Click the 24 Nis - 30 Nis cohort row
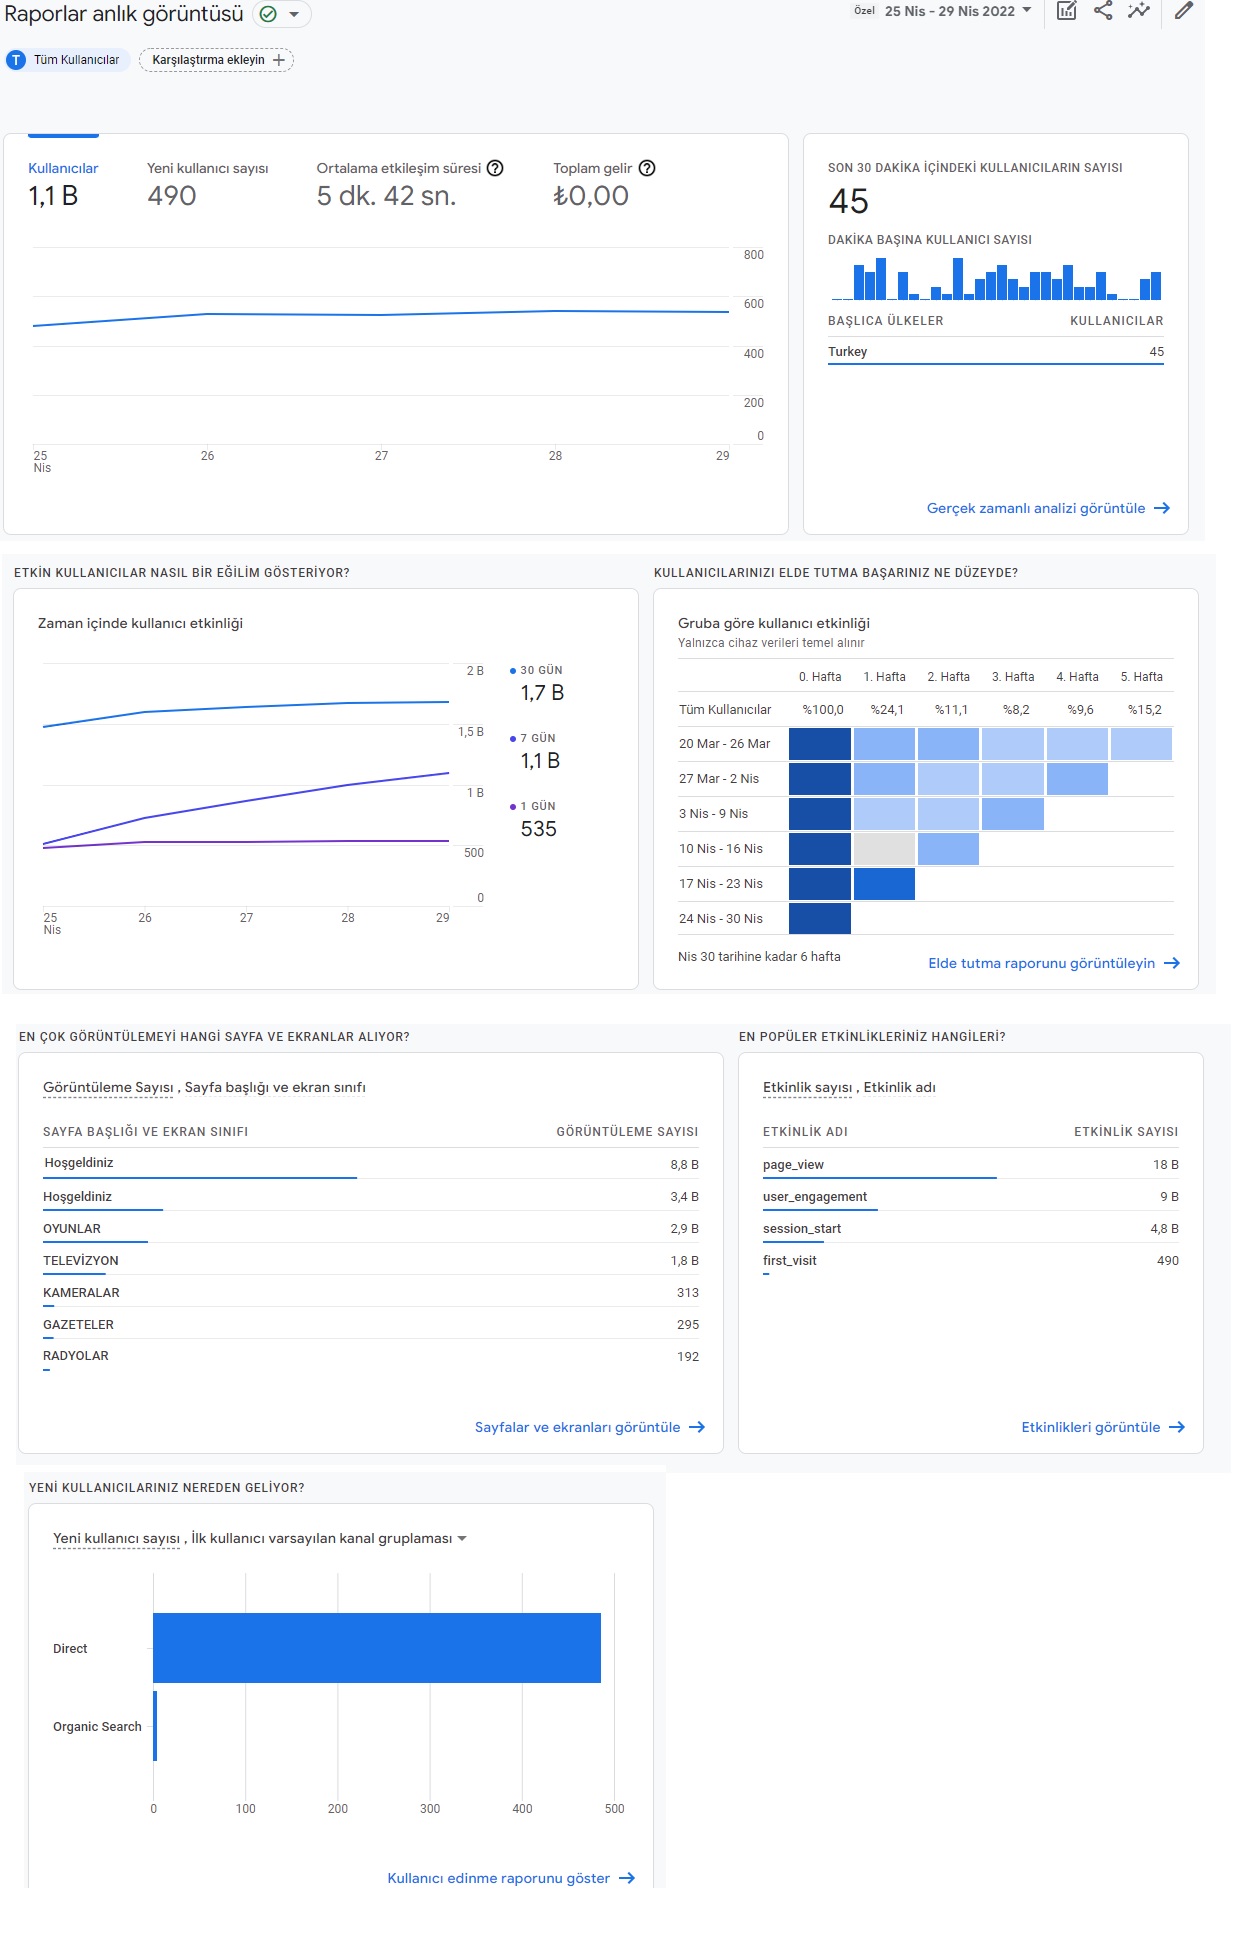 pyautogui.click(x=925, y=919)
